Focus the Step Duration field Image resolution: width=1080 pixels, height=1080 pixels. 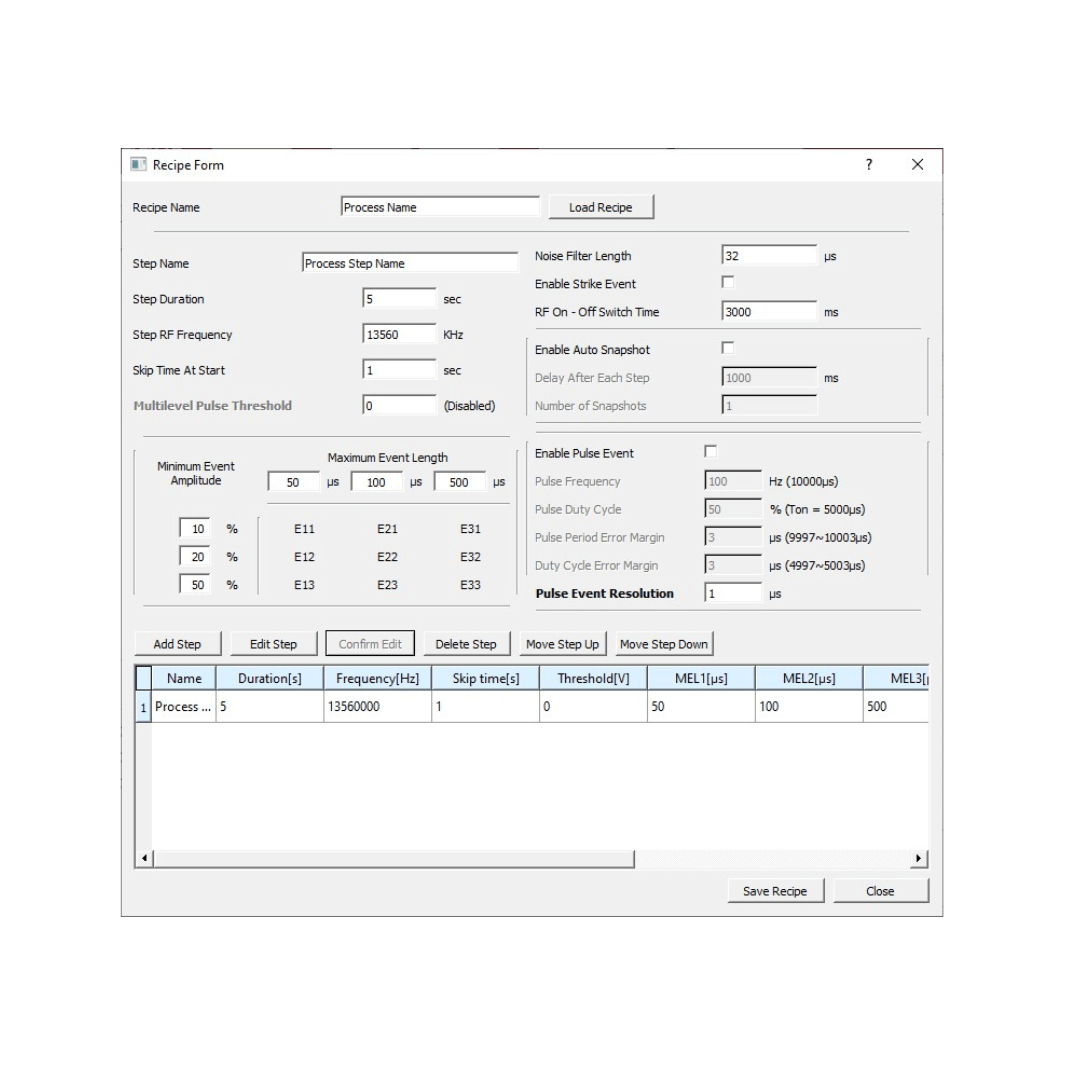tap(399, 299)
